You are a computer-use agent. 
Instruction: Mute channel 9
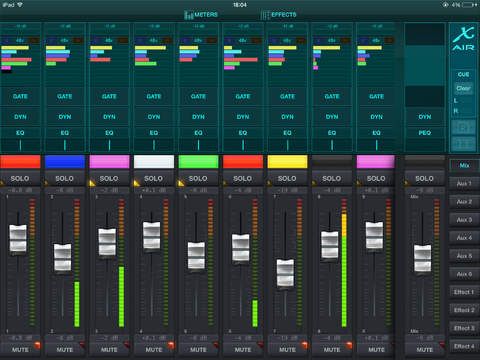tap(376, 350)
